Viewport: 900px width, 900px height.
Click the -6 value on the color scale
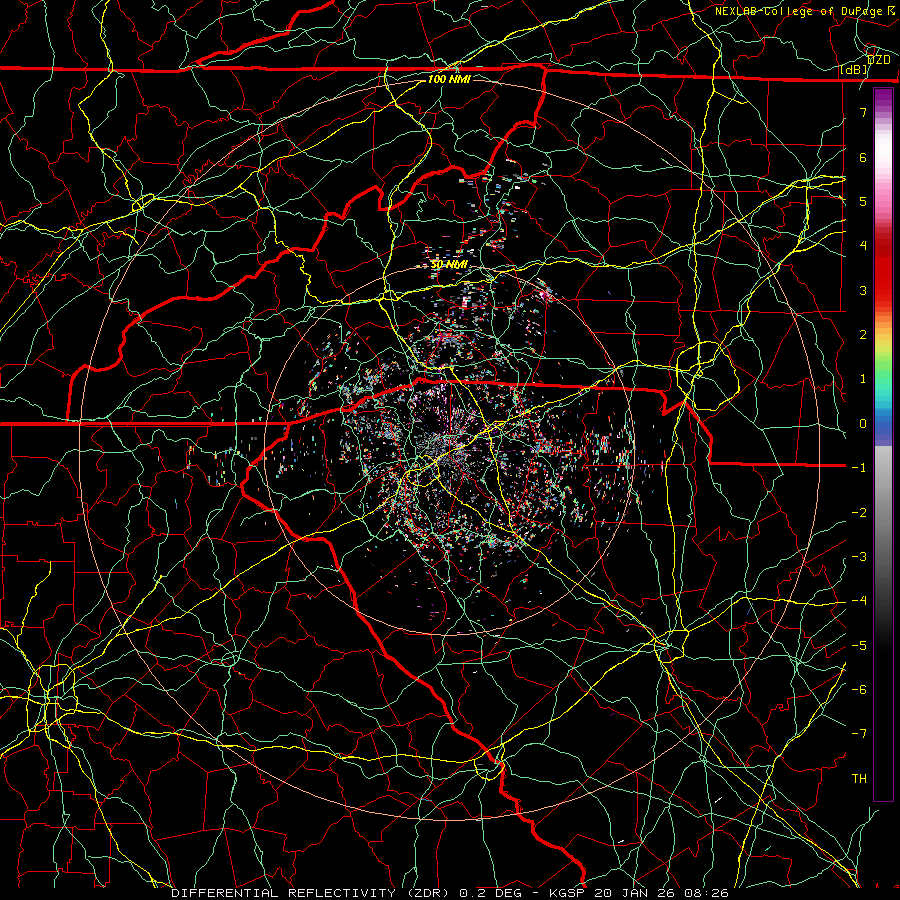(859, 690)
